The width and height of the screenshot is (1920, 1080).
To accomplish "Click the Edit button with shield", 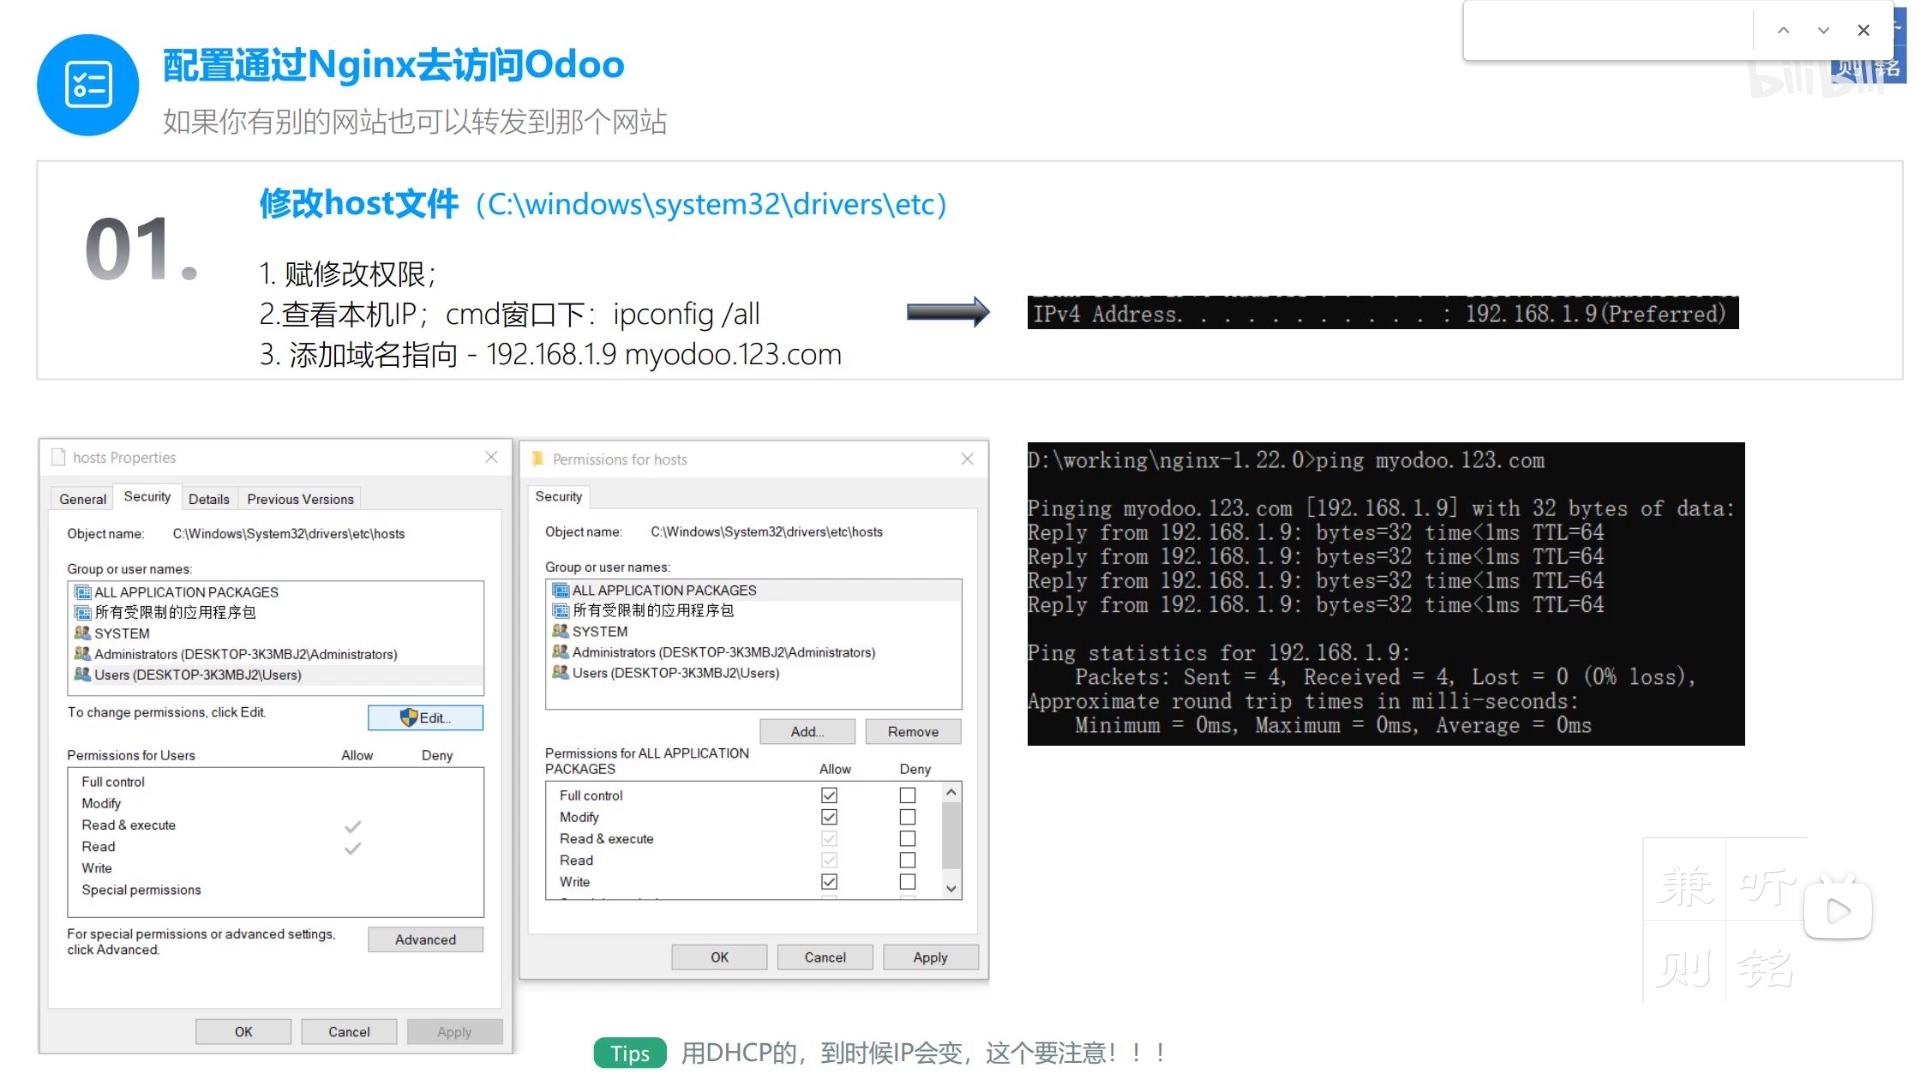I will click(x=425, y=718).
